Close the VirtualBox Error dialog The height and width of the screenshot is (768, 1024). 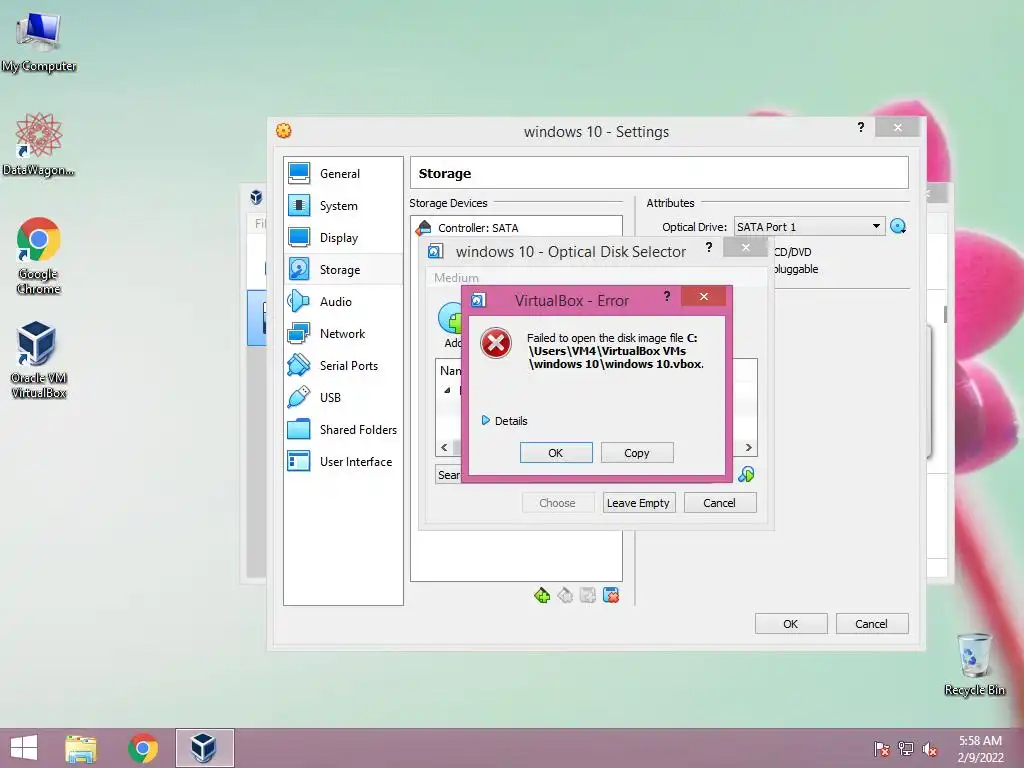pyautogui.click(x=703, y=296)
